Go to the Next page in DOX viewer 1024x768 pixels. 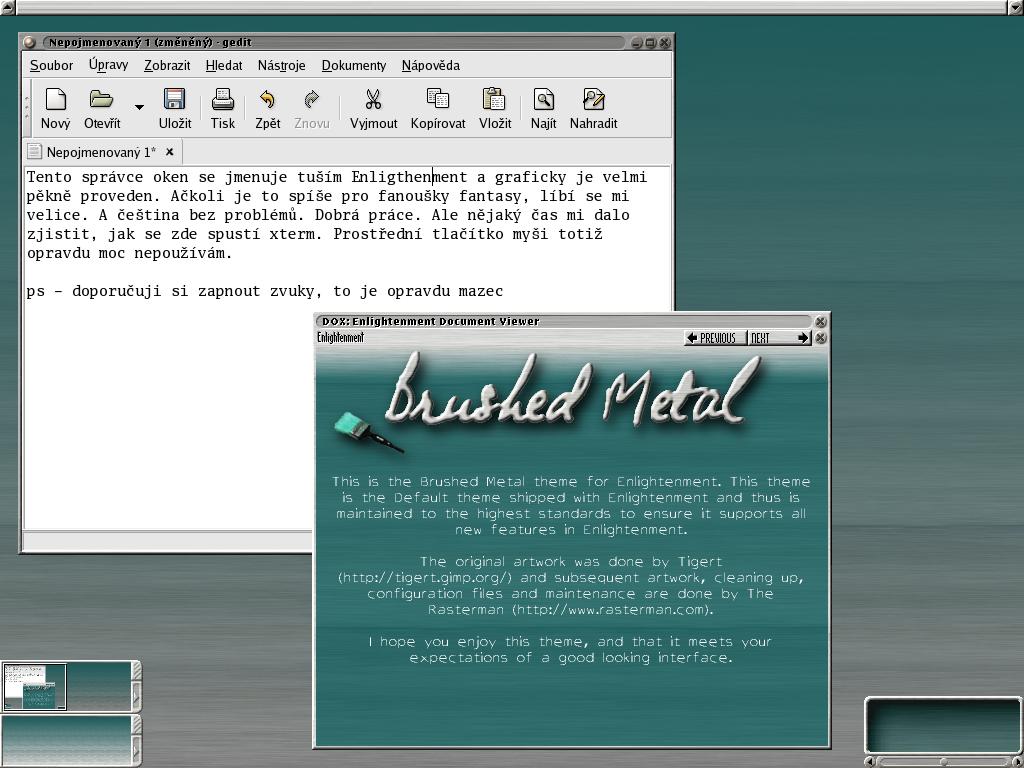pyautogui.click(x=779, y=338)
